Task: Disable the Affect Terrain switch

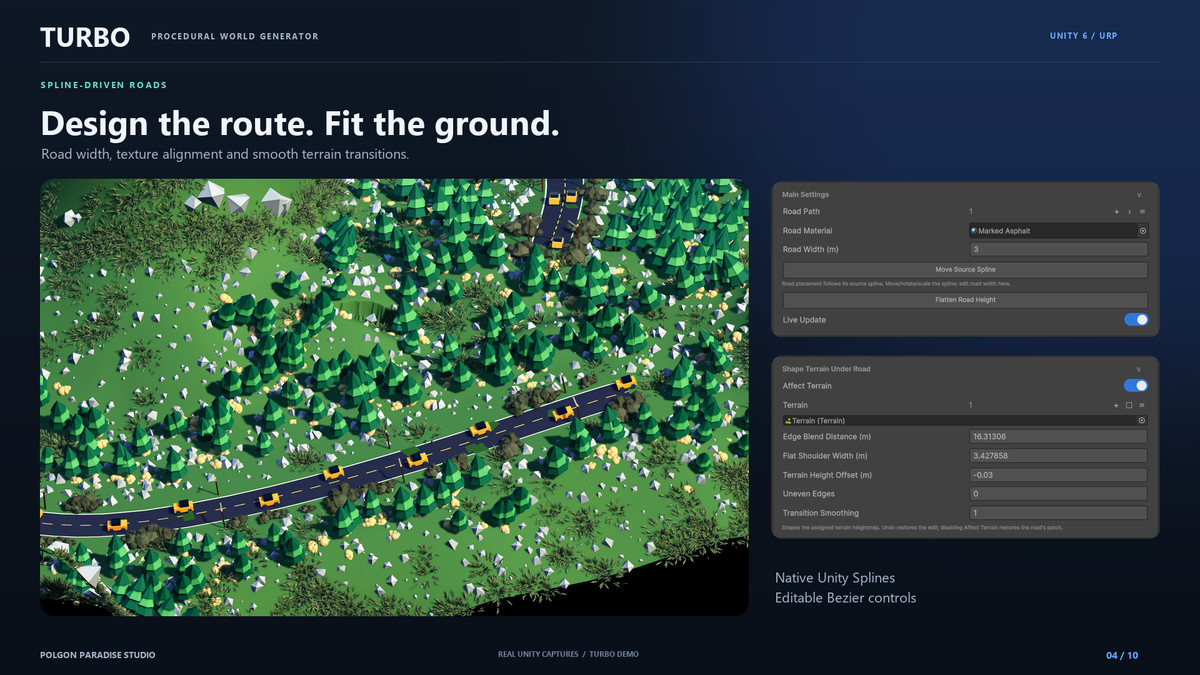Action: click(1136, 386)
